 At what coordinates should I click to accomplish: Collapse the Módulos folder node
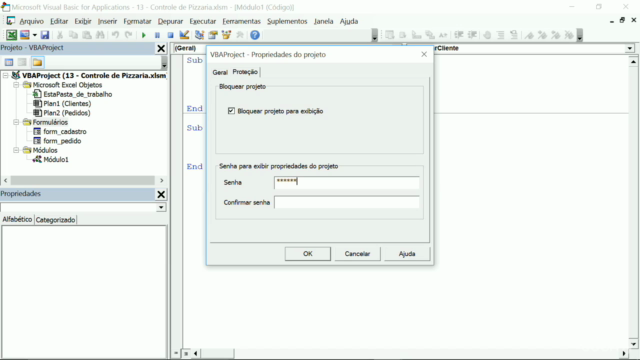click(x=16, y=150)
